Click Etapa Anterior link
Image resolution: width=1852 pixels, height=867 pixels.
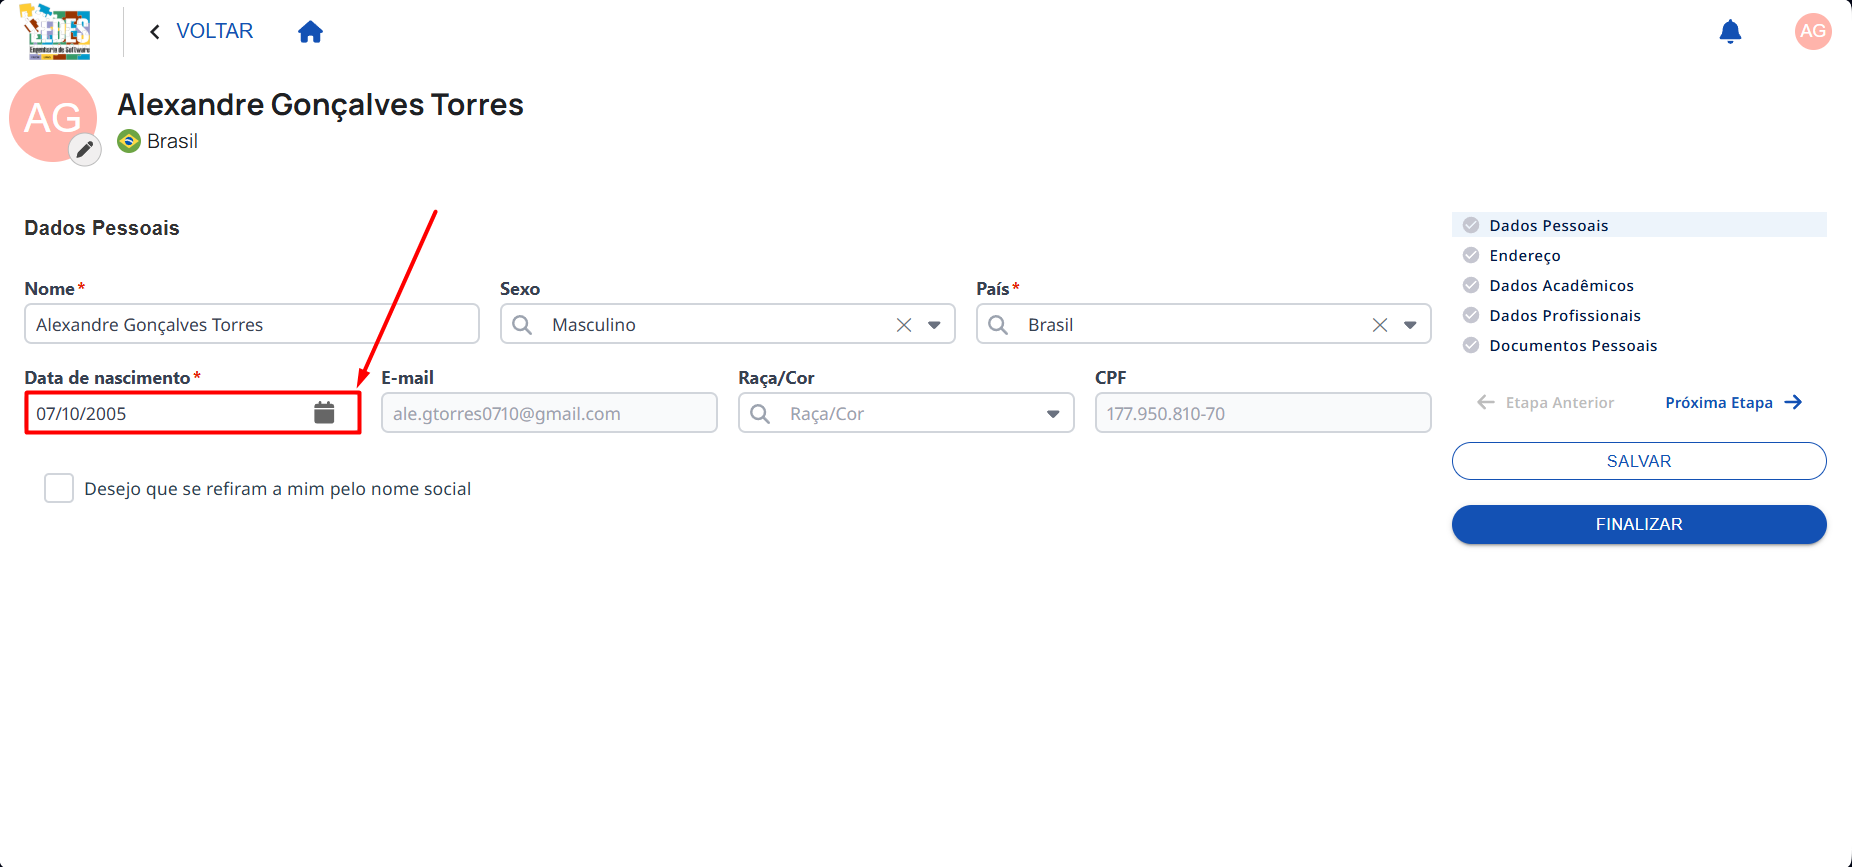pos(1546,402)
